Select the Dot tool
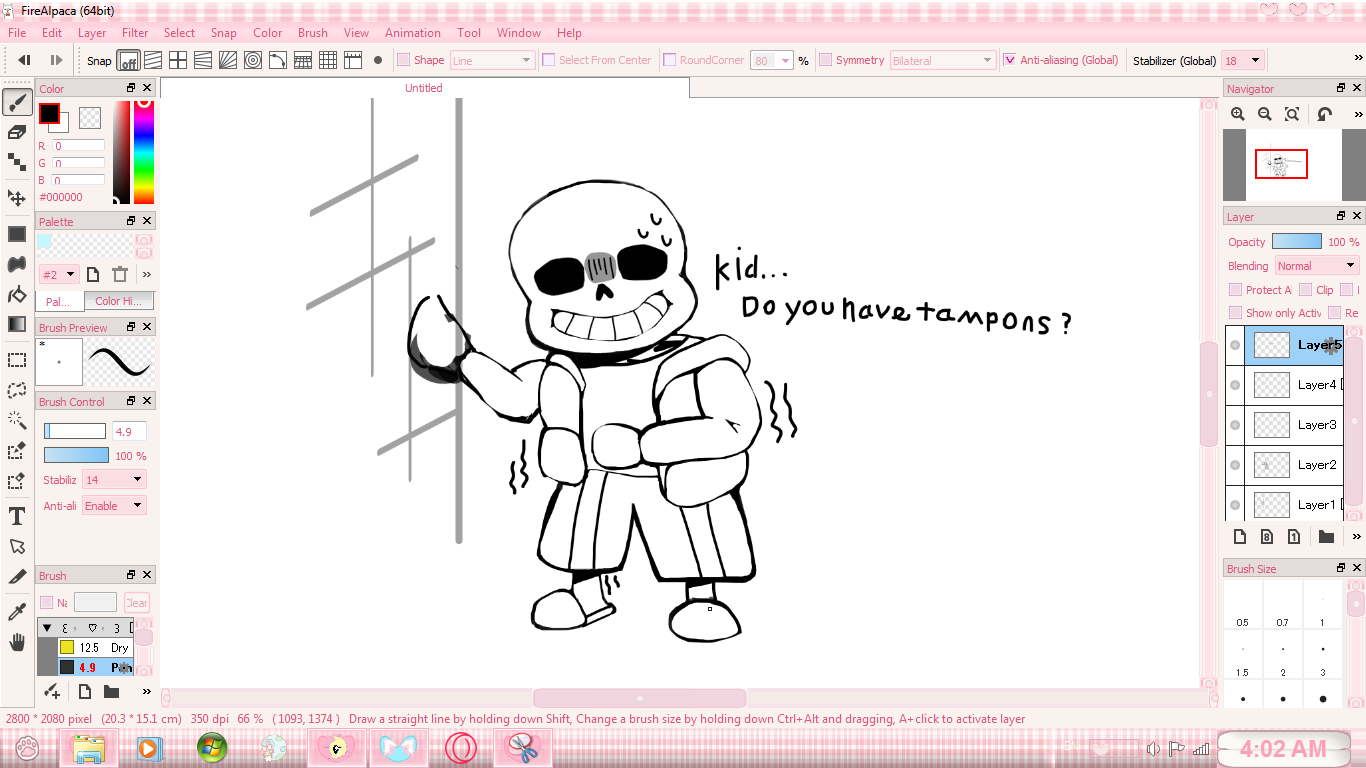The width and height of the screenshot is (1366, 768). pos(17,162)
